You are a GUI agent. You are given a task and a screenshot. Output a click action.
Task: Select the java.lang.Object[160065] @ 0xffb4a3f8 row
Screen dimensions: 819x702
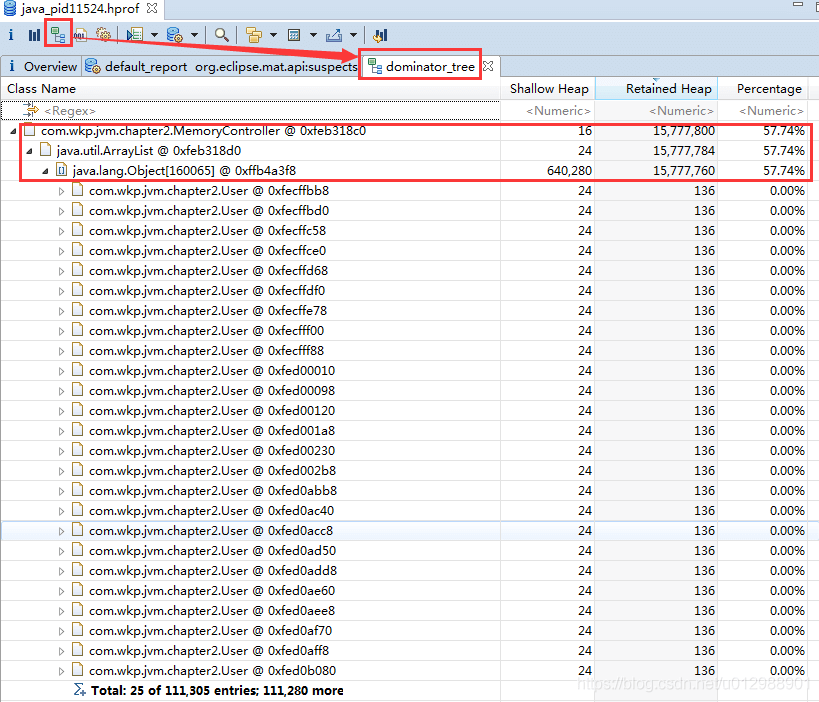(405, 170)
